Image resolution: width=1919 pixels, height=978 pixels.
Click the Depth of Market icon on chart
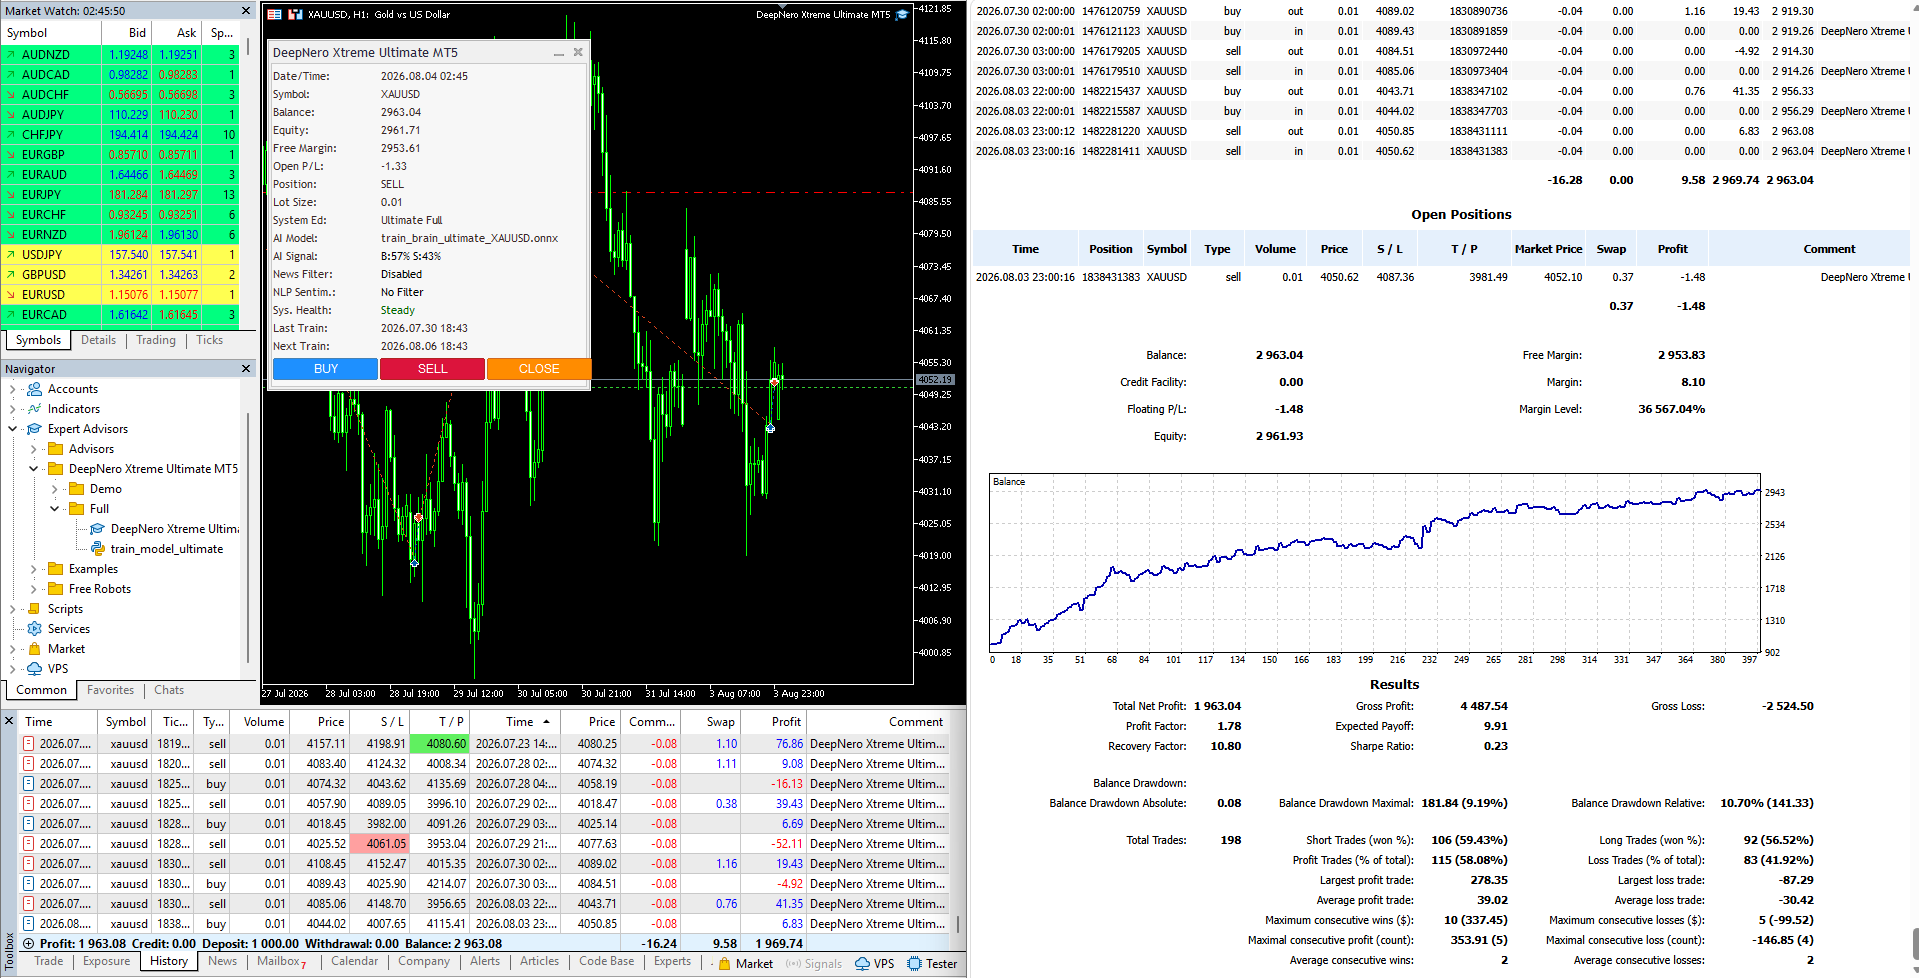275,15
